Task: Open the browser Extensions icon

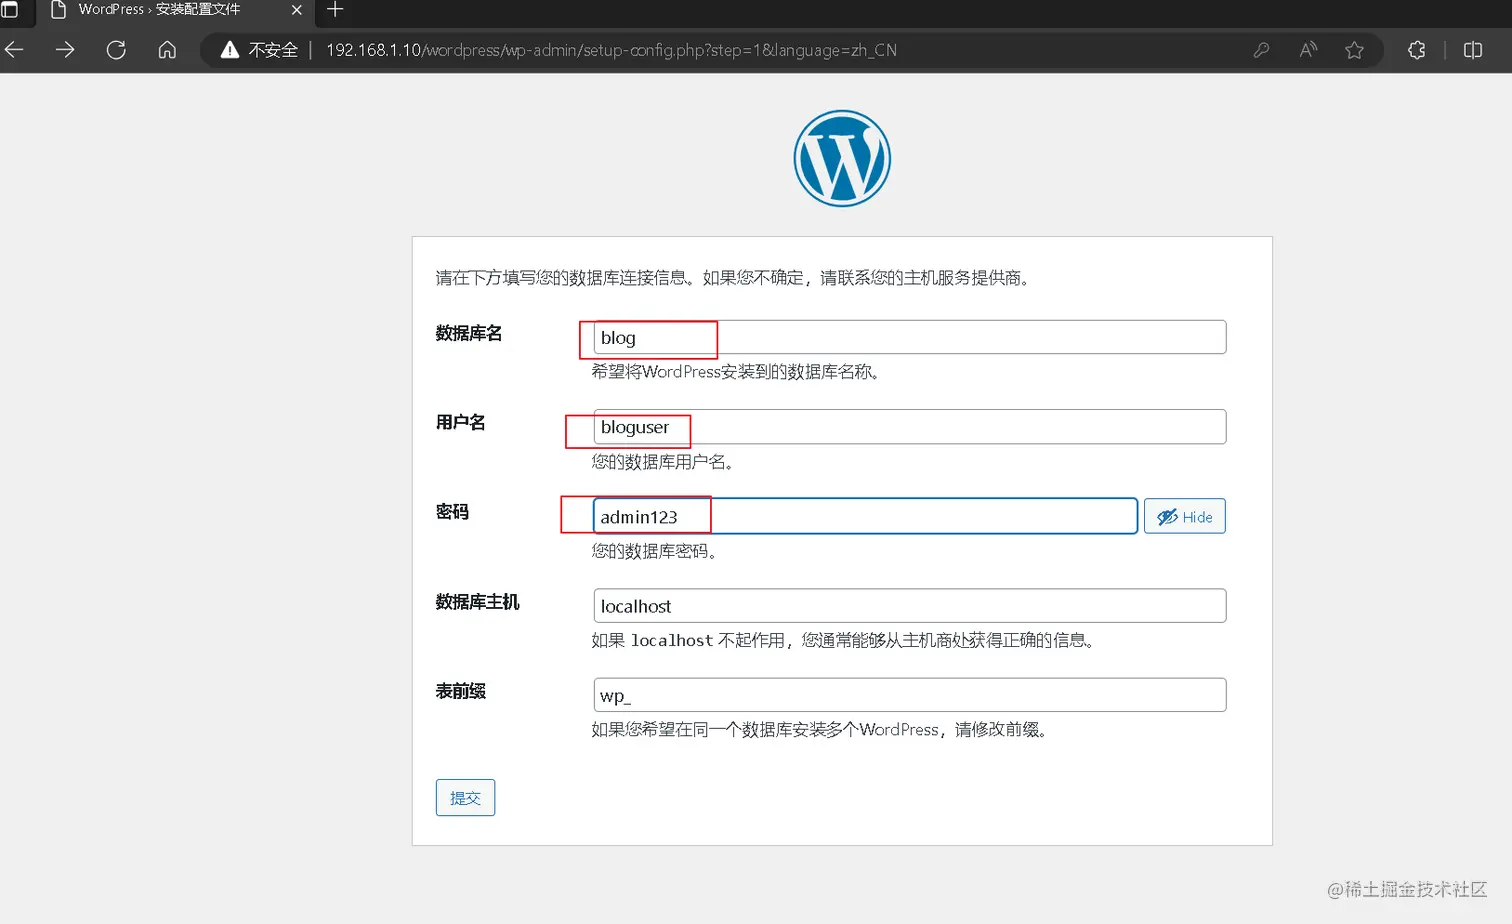Action: point(1417,50)
